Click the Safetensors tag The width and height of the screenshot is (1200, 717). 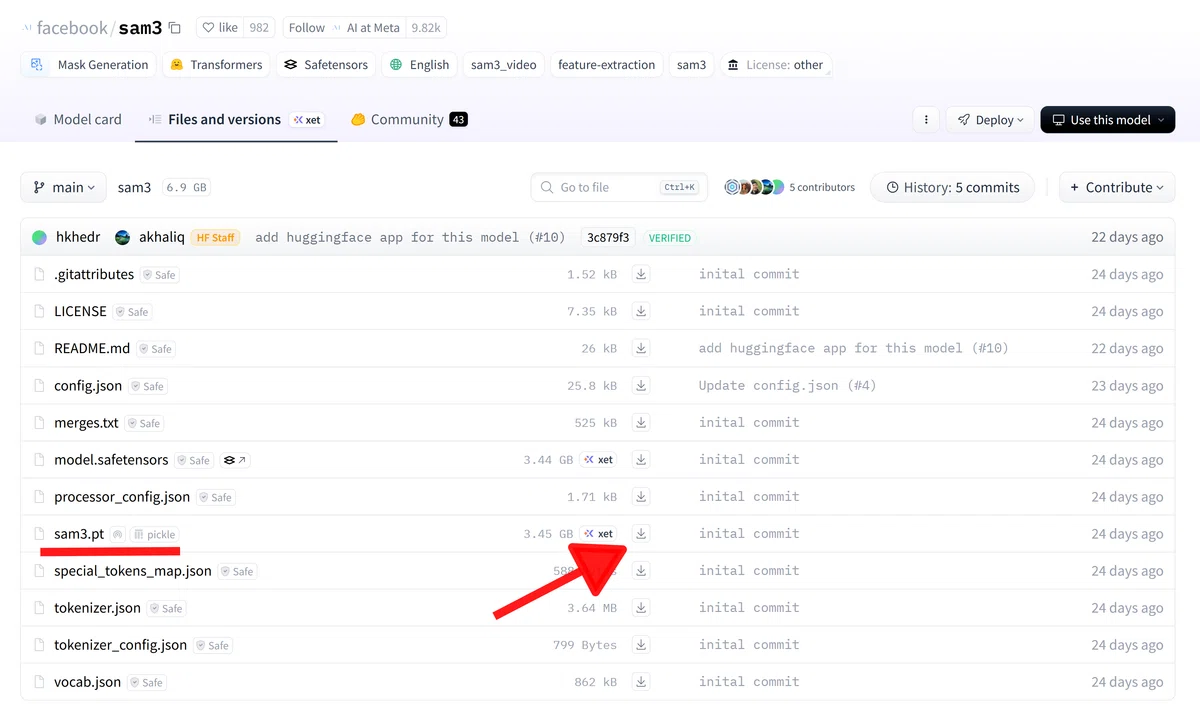click(326, 65)
